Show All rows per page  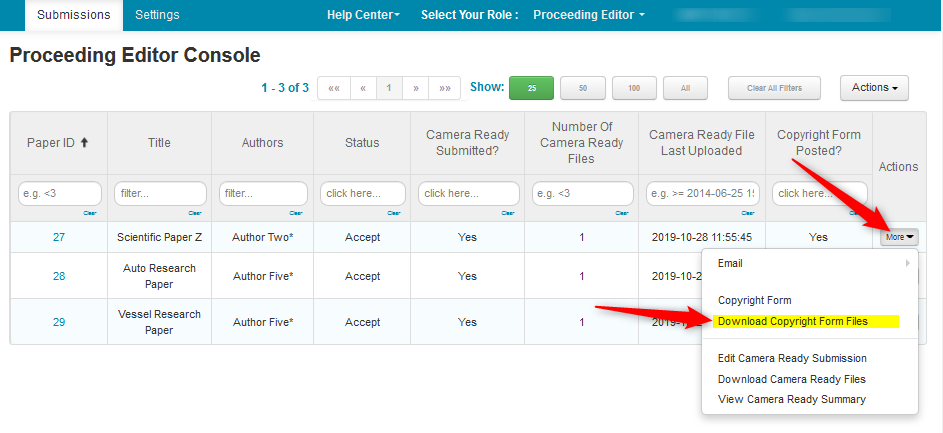685,88
